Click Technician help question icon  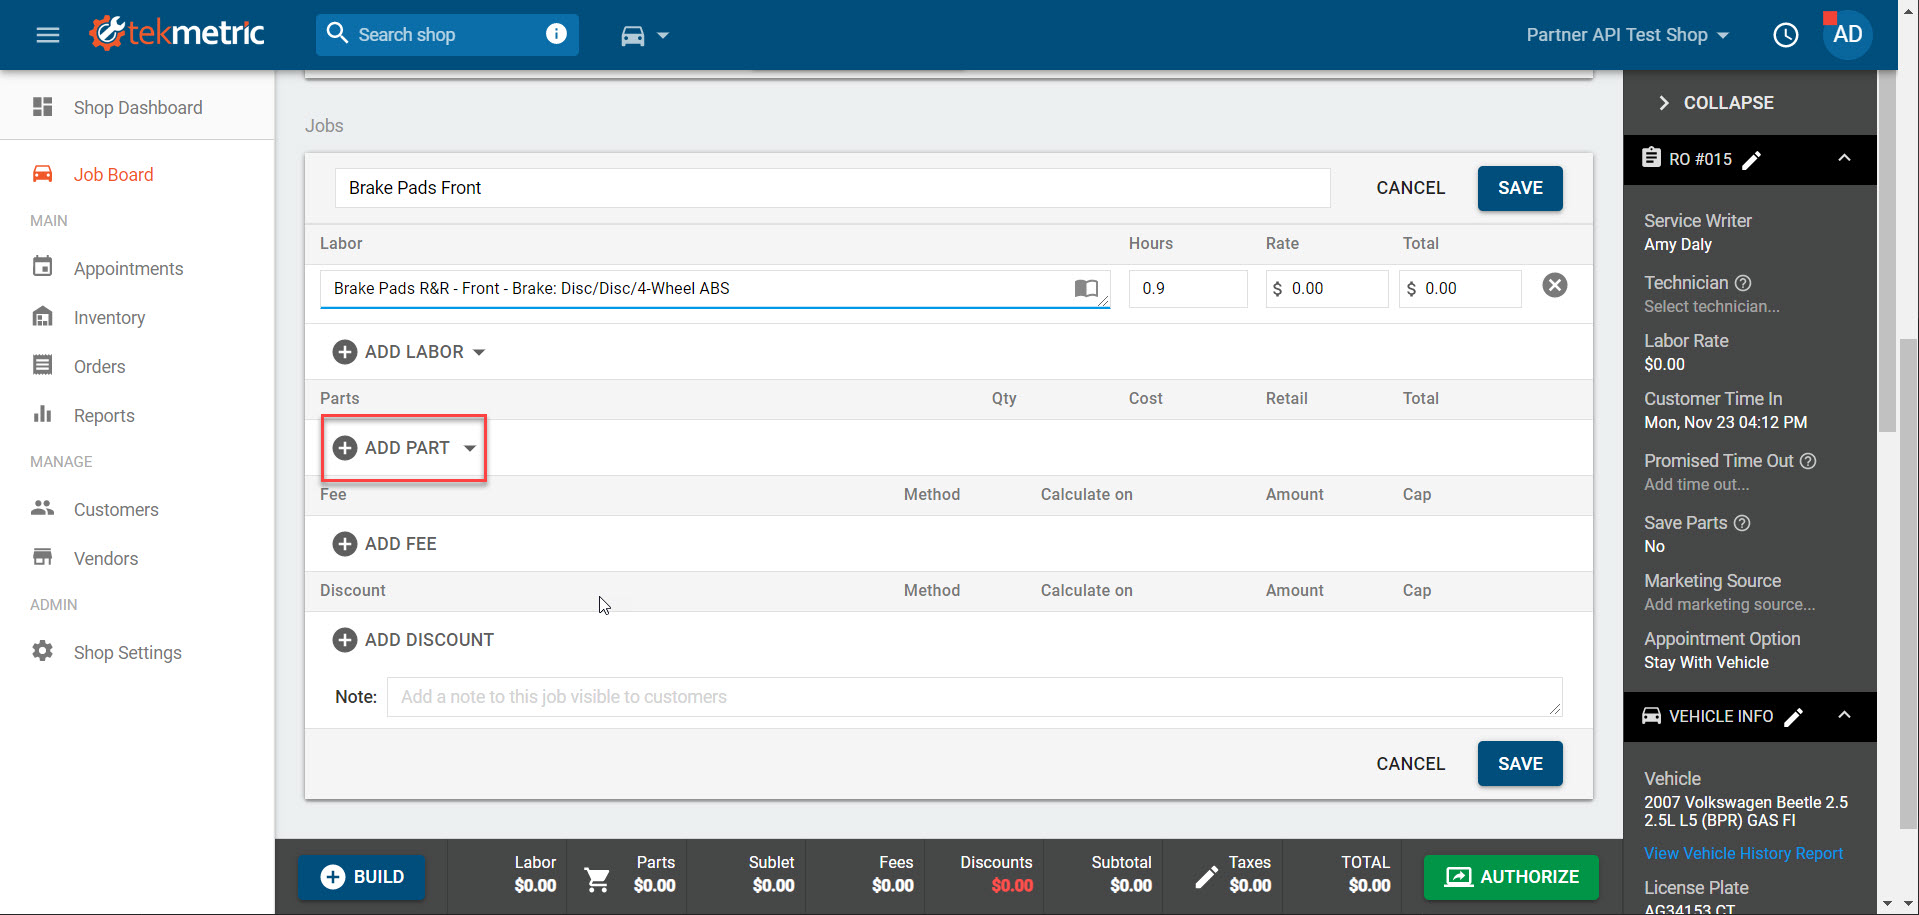[x=1743, y=283]
